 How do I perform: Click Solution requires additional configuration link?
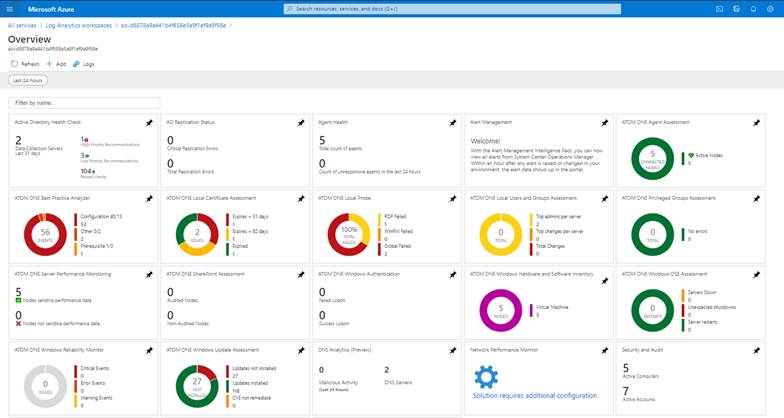(534, 396)
